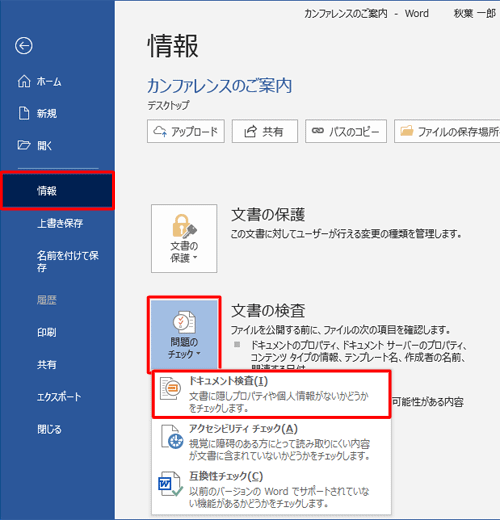Click the padlock and key icon
Image resolution: width=500 pixels, height=520 pixels.
point(184,226)
